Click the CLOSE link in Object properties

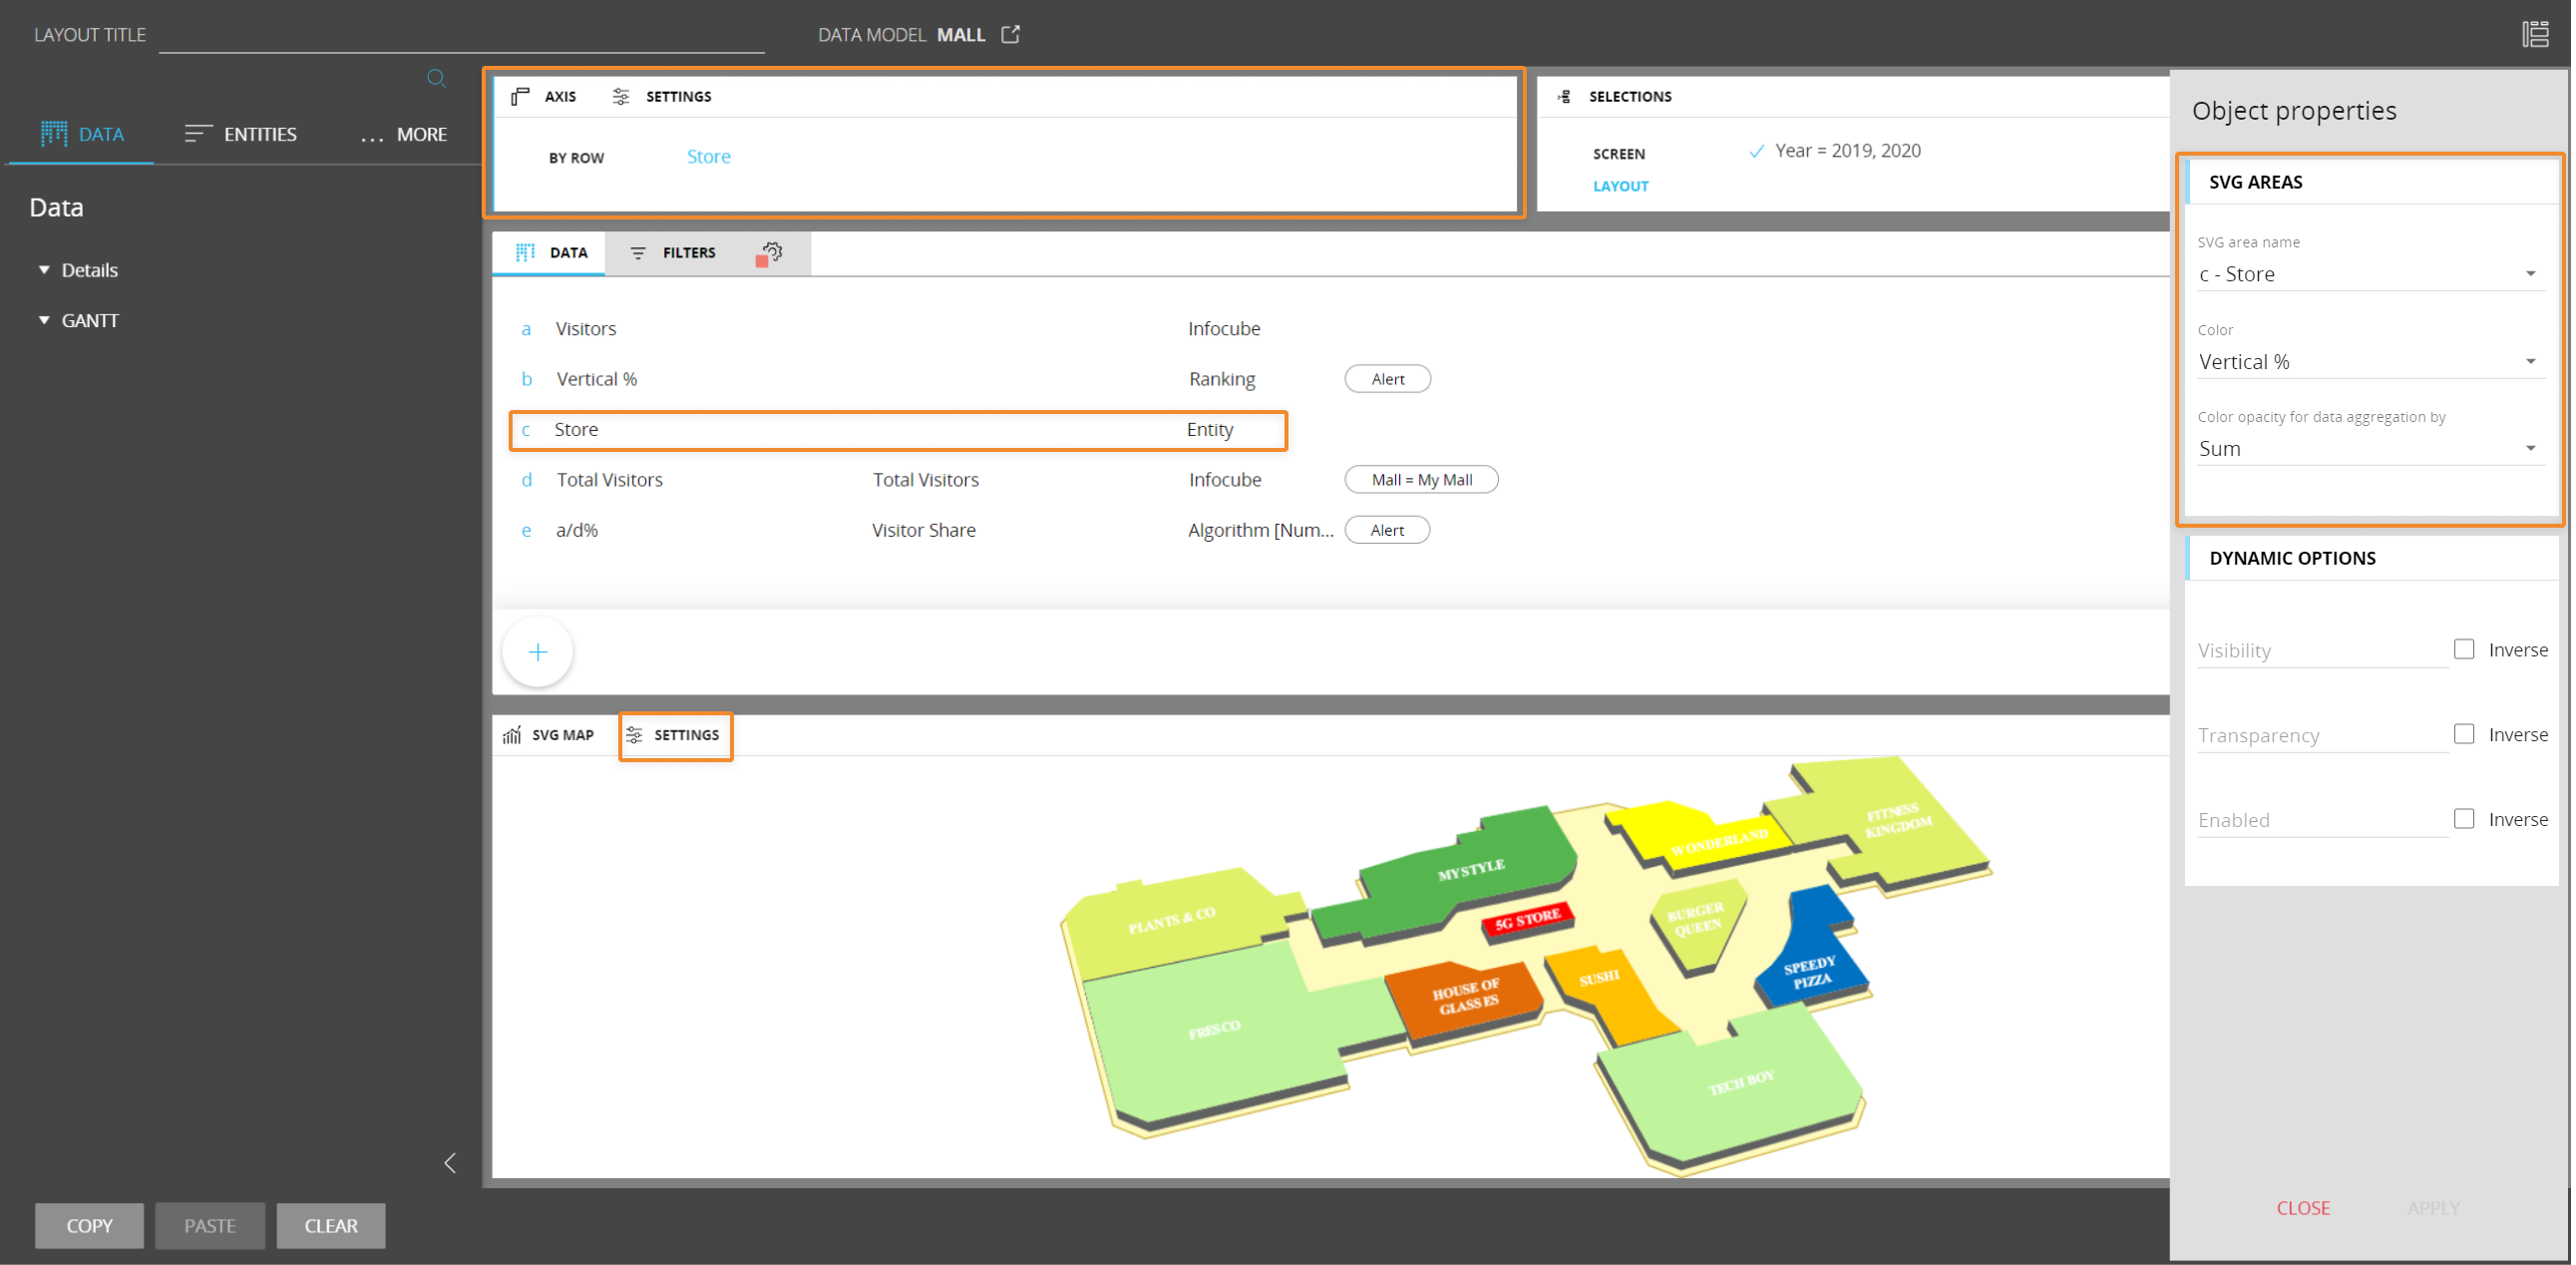click(2302, 1208)
